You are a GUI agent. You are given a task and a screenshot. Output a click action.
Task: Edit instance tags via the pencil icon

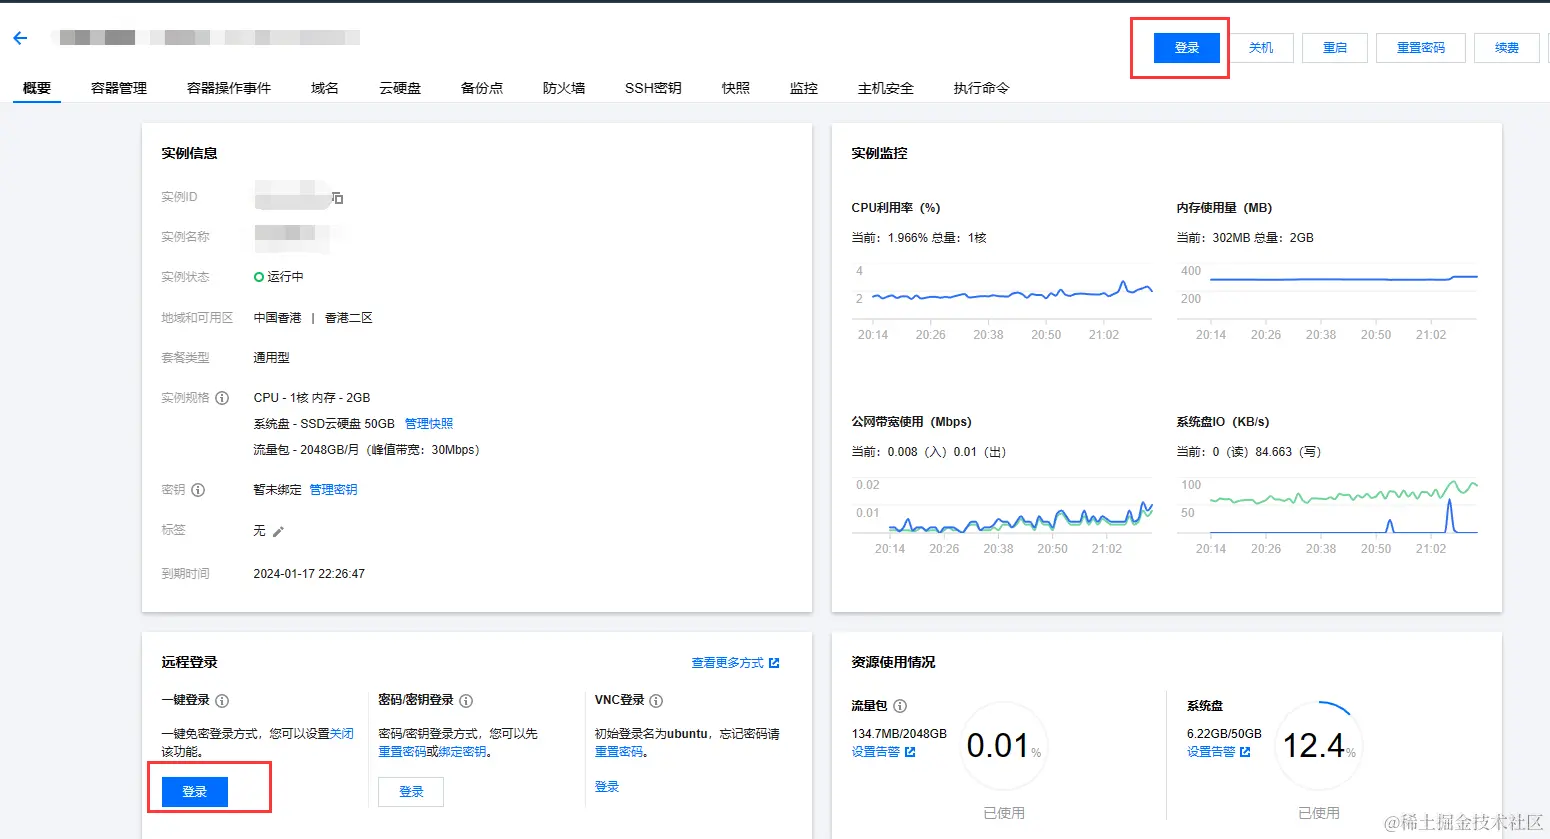(x=278, y=531)
